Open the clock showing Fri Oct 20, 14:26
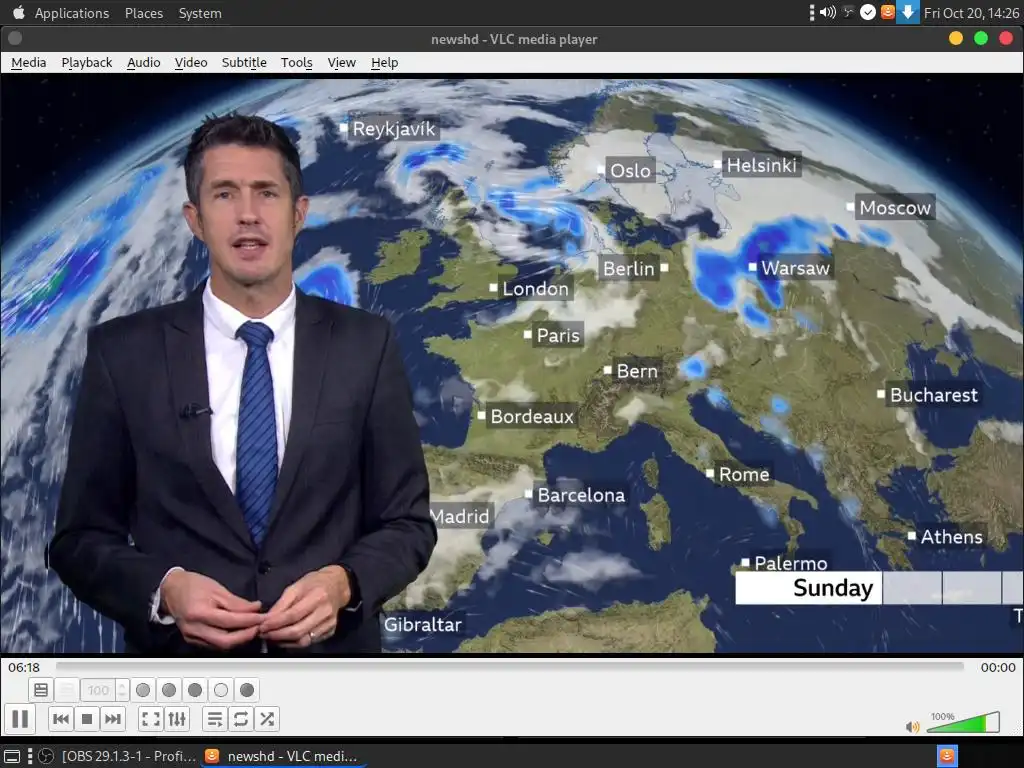Image resolution: width=1024 pixels, height=768 pixels. (971, 13)
